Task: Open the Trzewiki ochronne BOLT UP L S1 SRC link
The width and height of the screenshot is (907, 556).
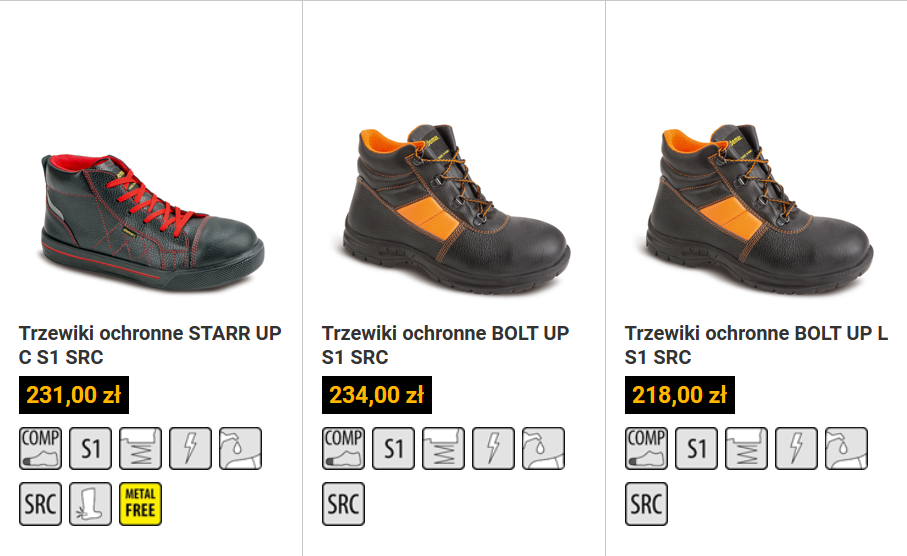Action: (756, 345)
